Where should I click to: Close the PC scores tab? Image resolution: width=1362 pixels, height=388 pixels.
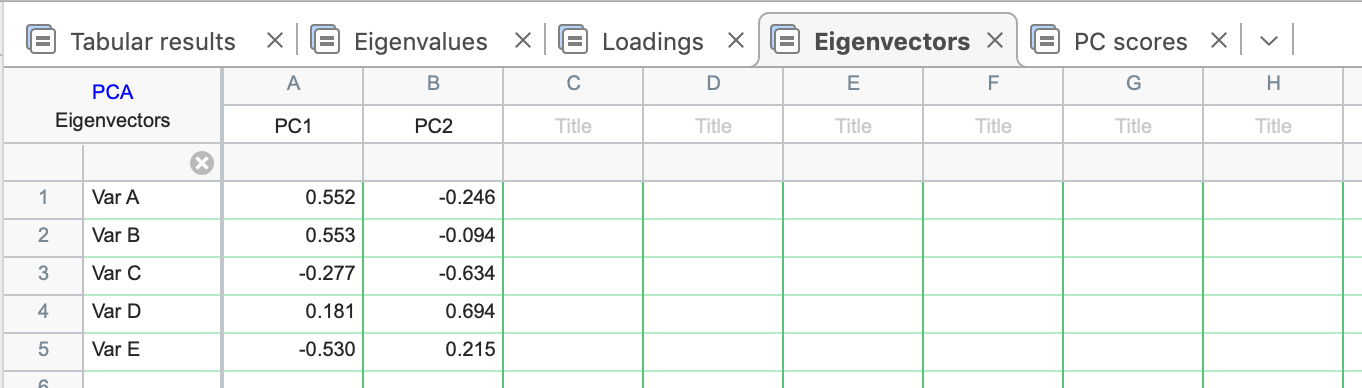coord(1218,41)
